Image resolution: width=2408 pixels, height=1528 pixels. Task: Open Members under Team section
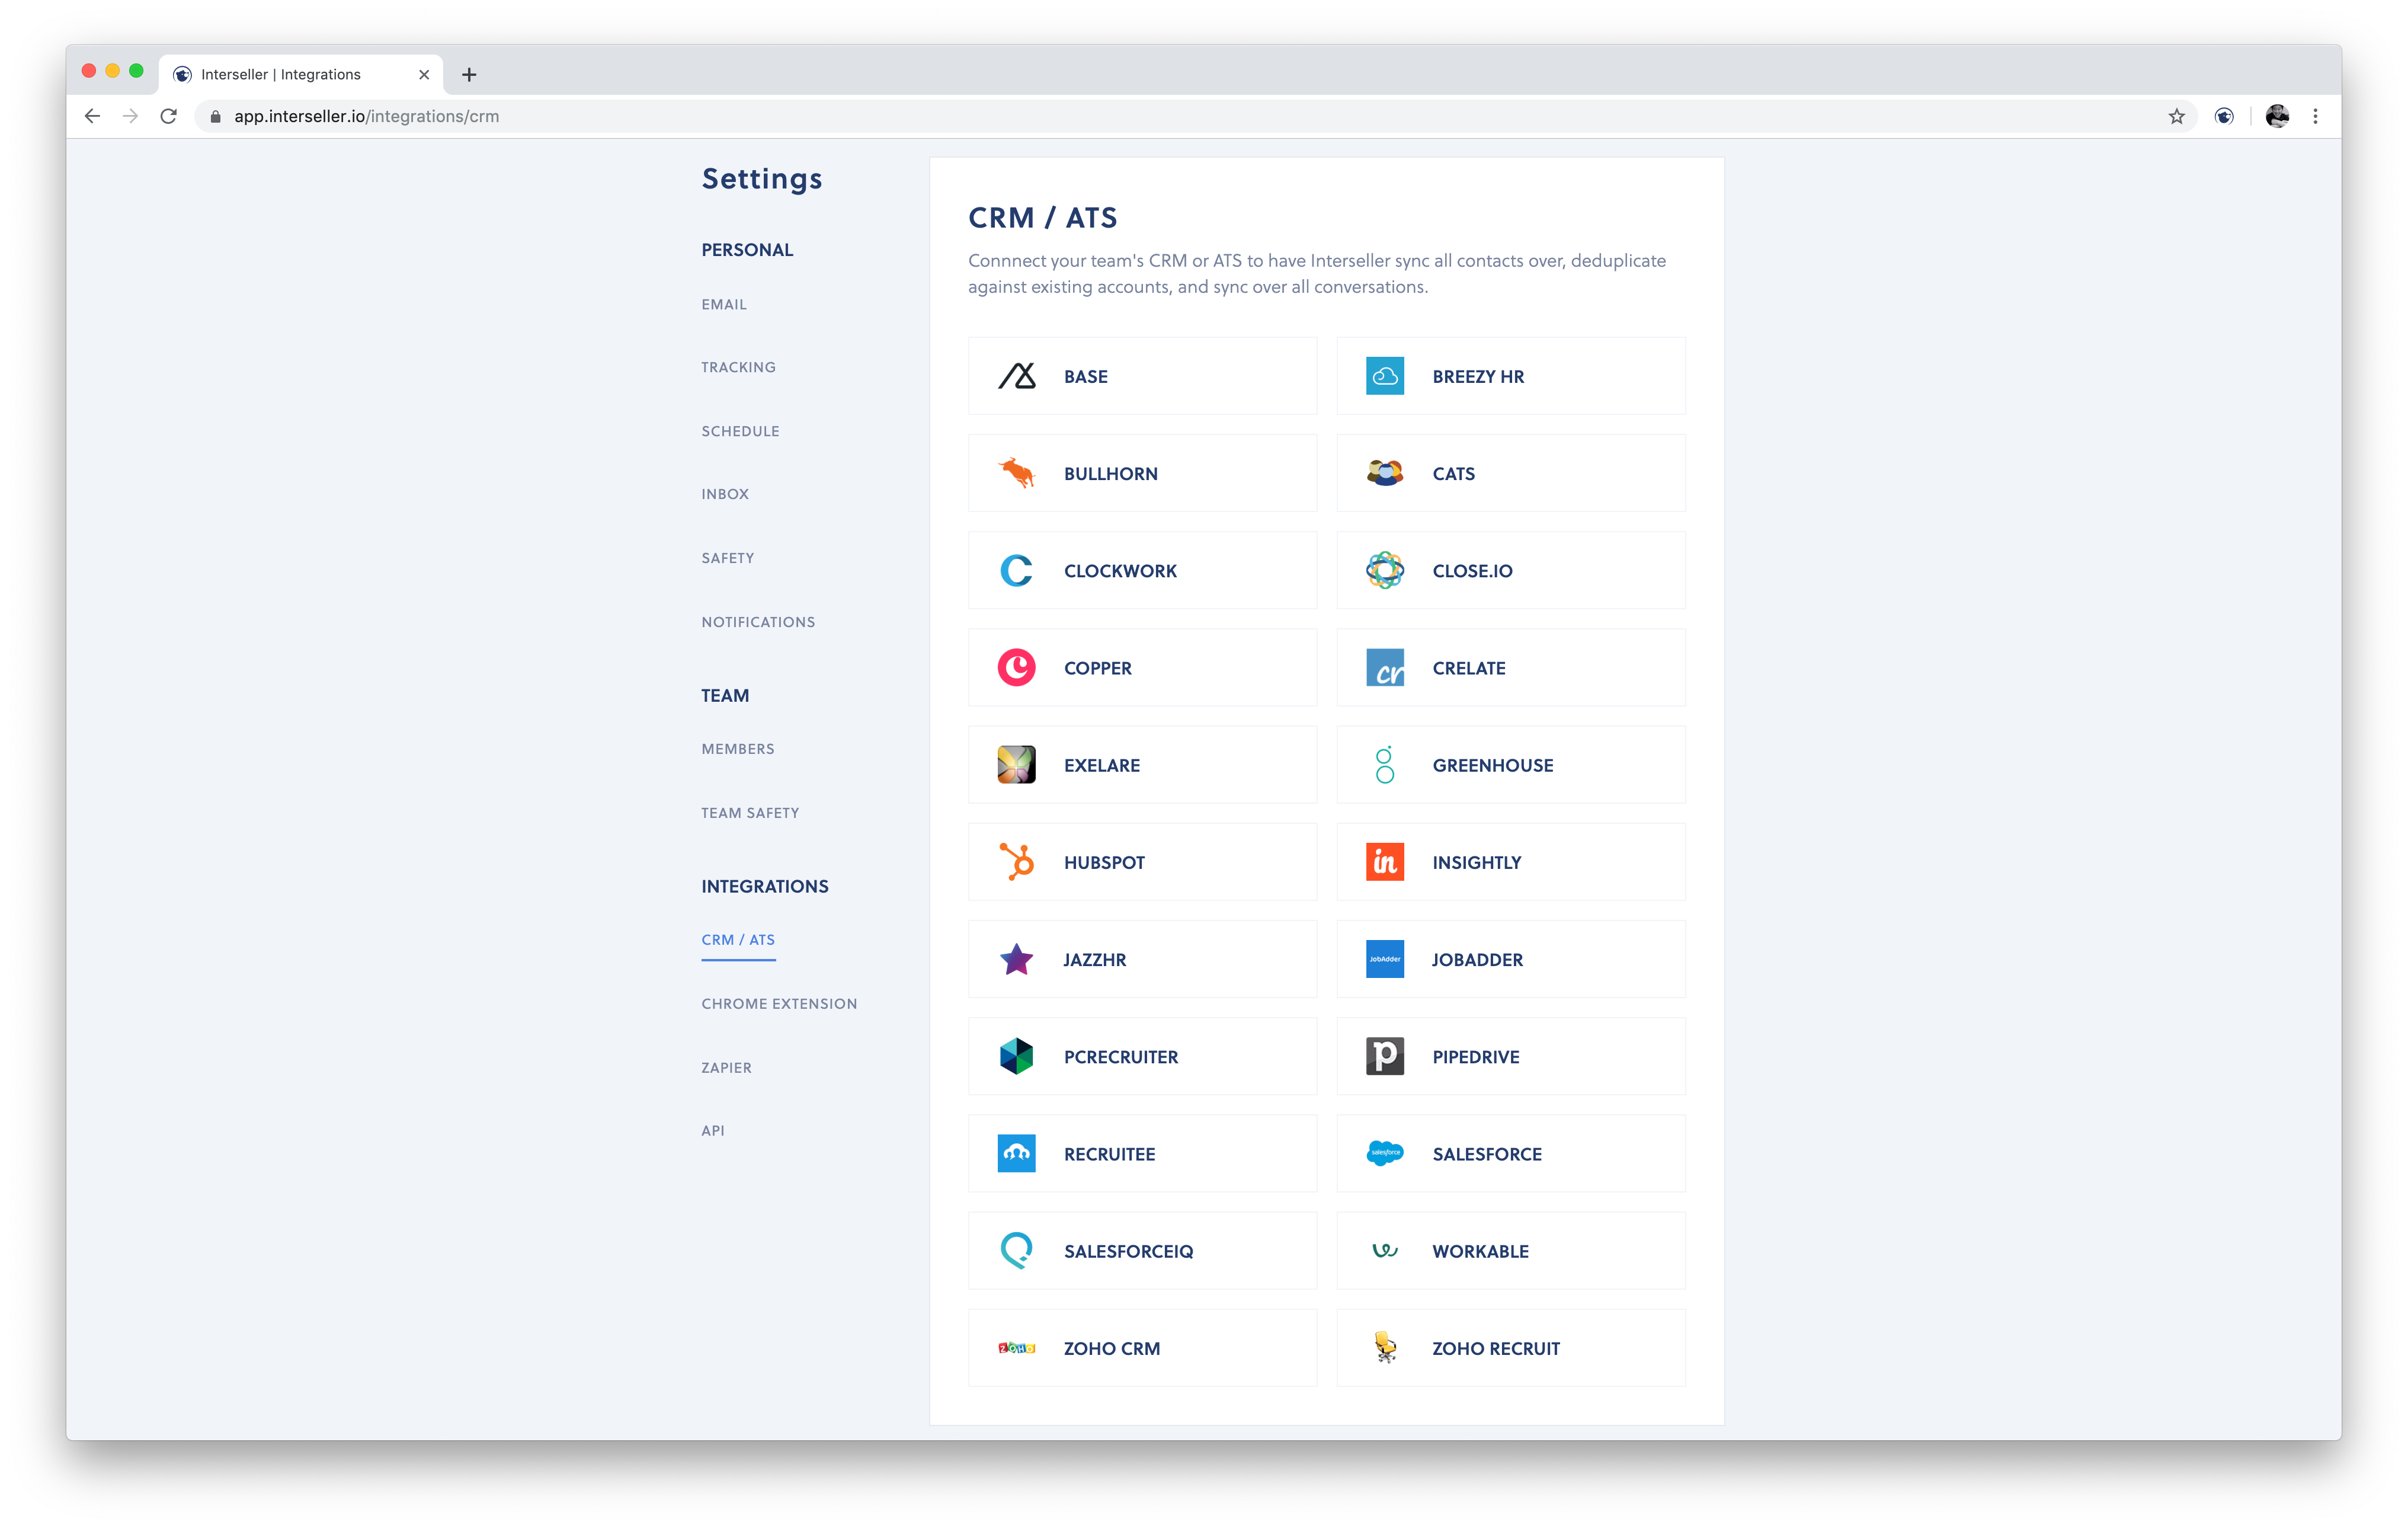coord(738,749)
